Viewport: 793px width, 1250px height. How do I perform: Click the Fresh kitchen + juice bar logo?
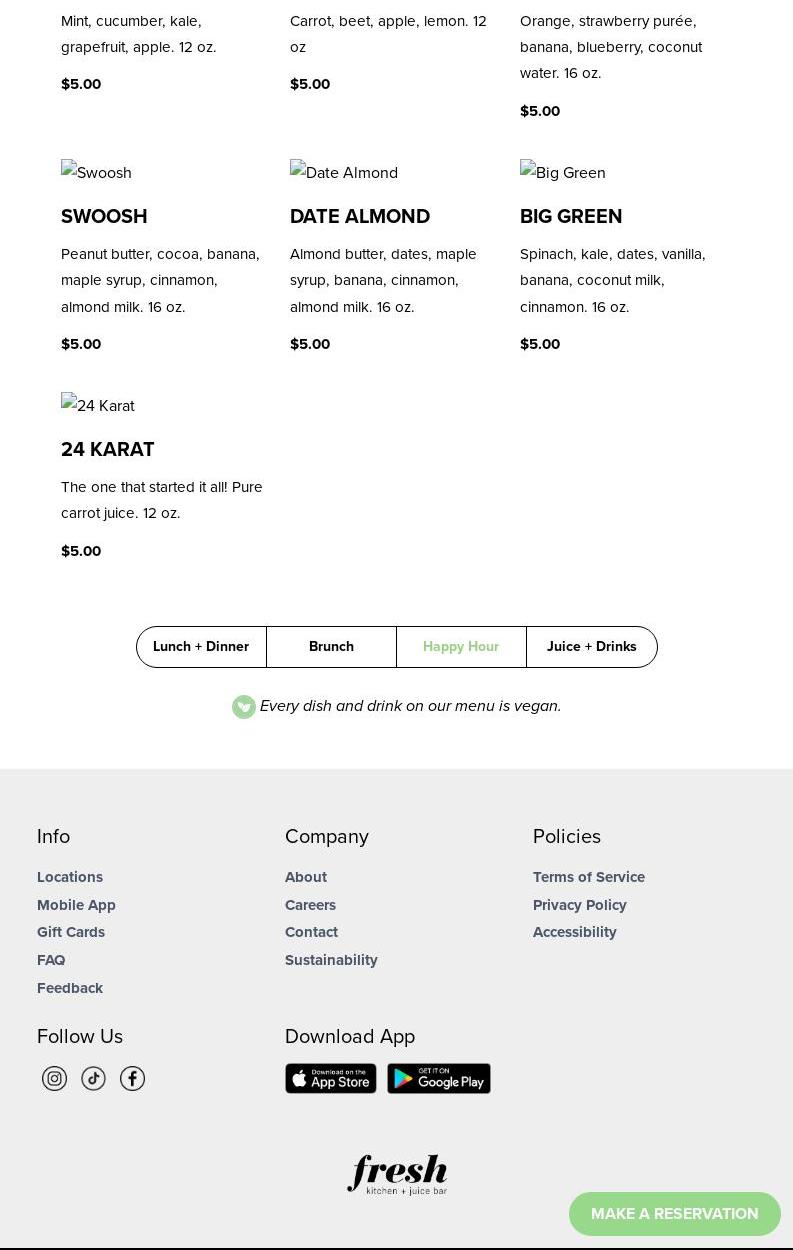tap(397, 1175)
